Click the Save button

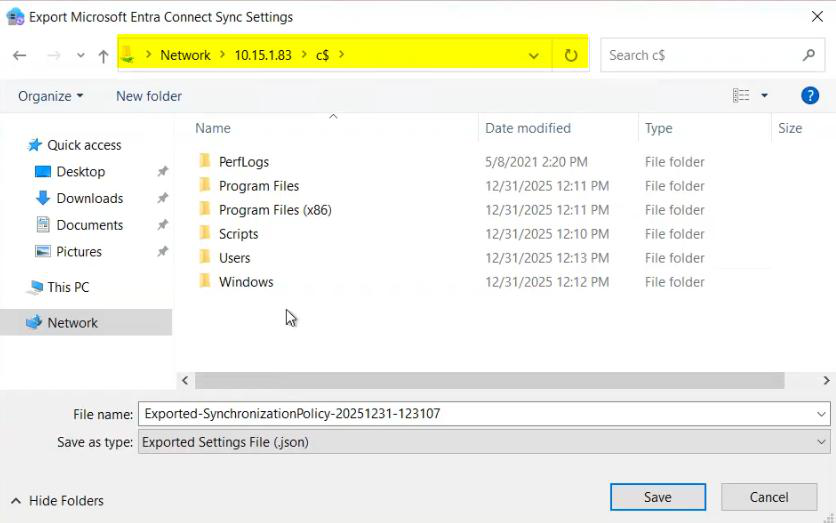658,497
